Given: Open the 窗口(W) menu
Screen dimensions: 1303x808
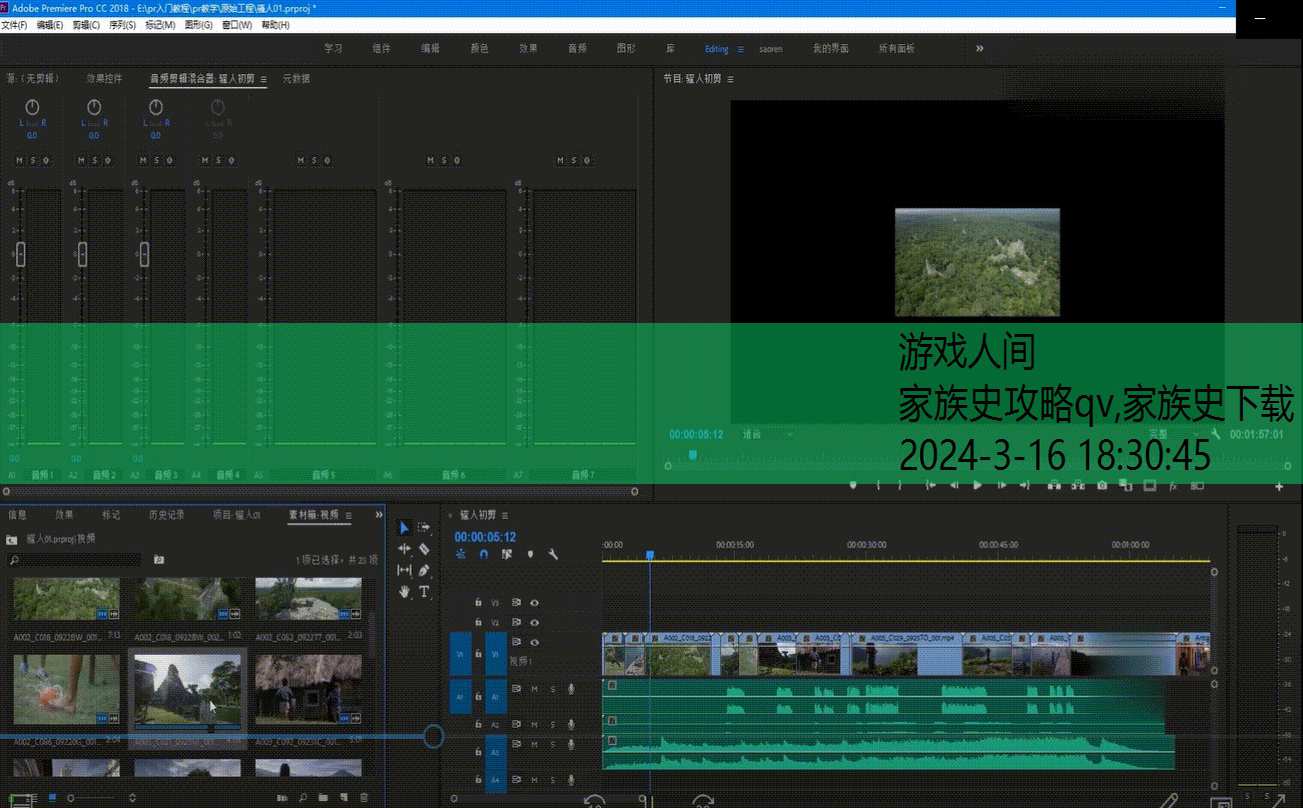Looking at the screenshot, I should [236, 24].
